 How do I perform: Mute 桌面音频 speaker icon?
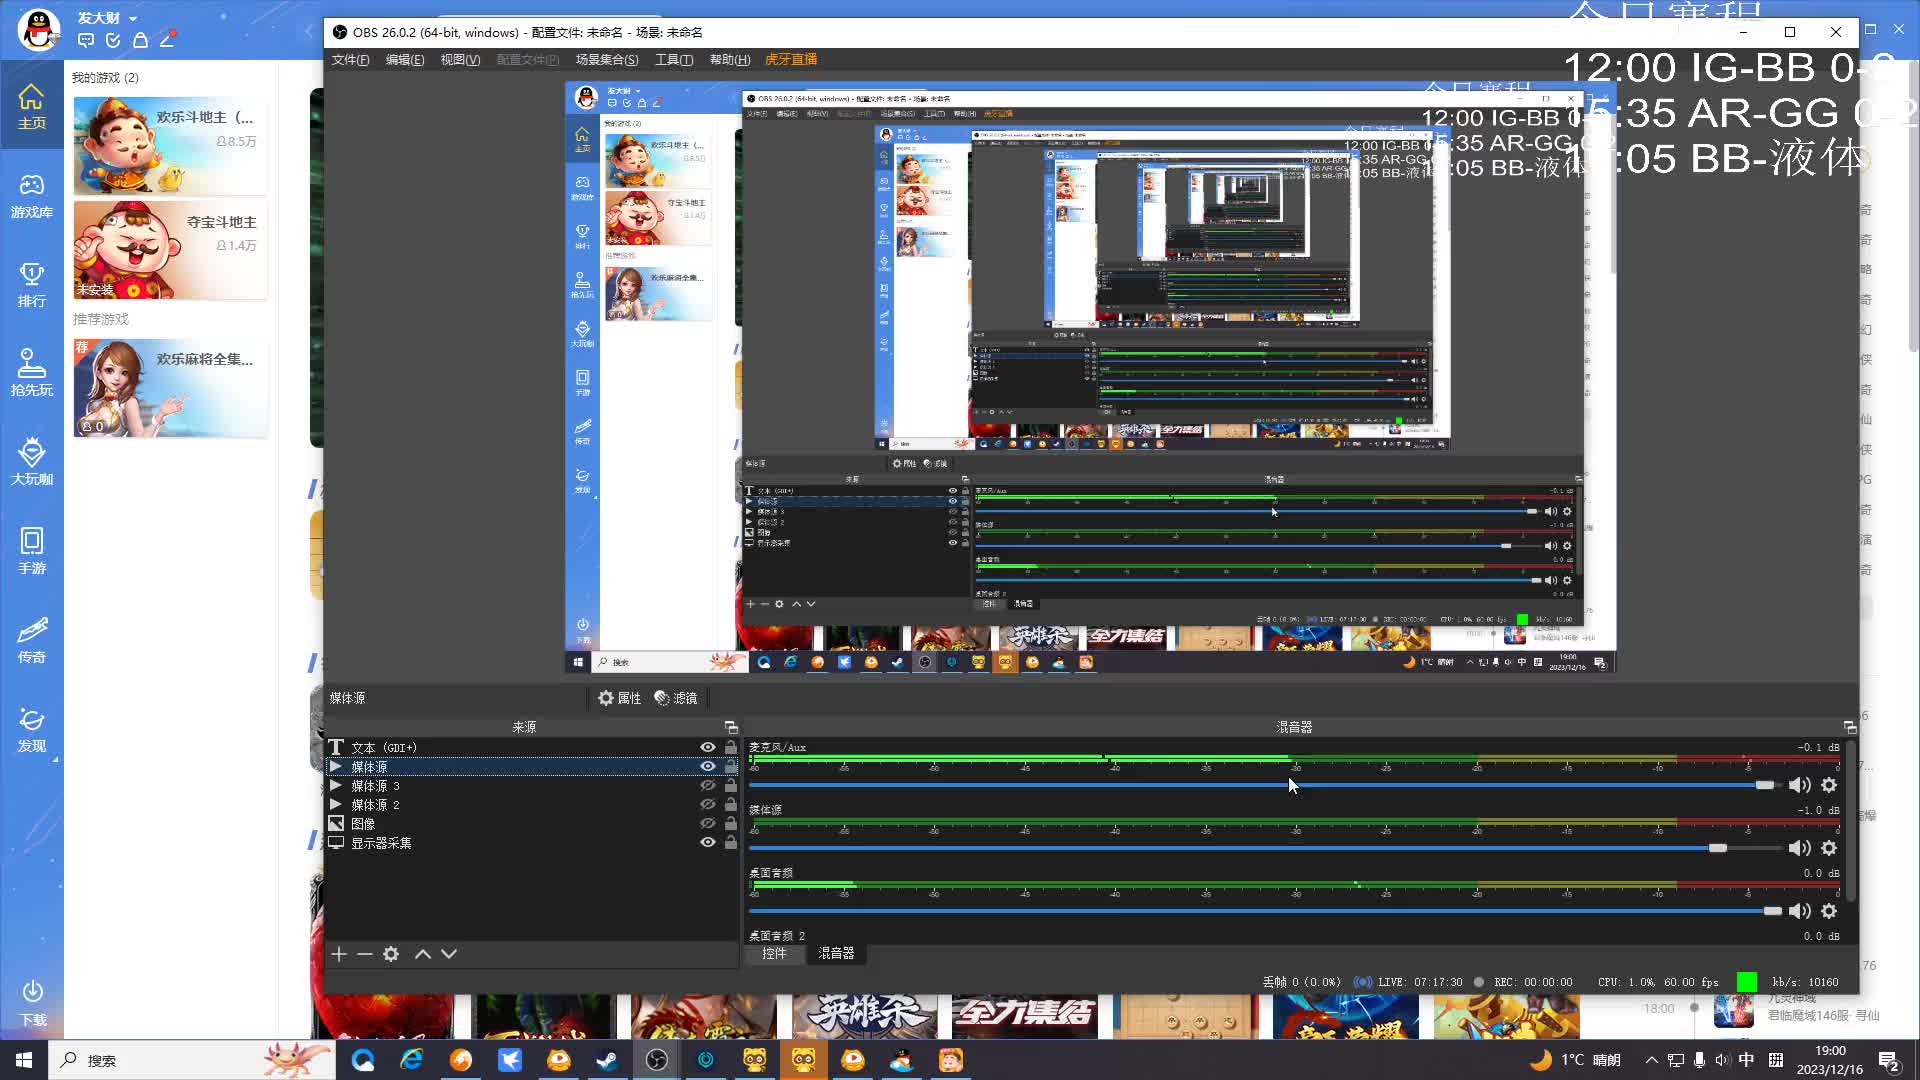click(x=1799, y=911)
